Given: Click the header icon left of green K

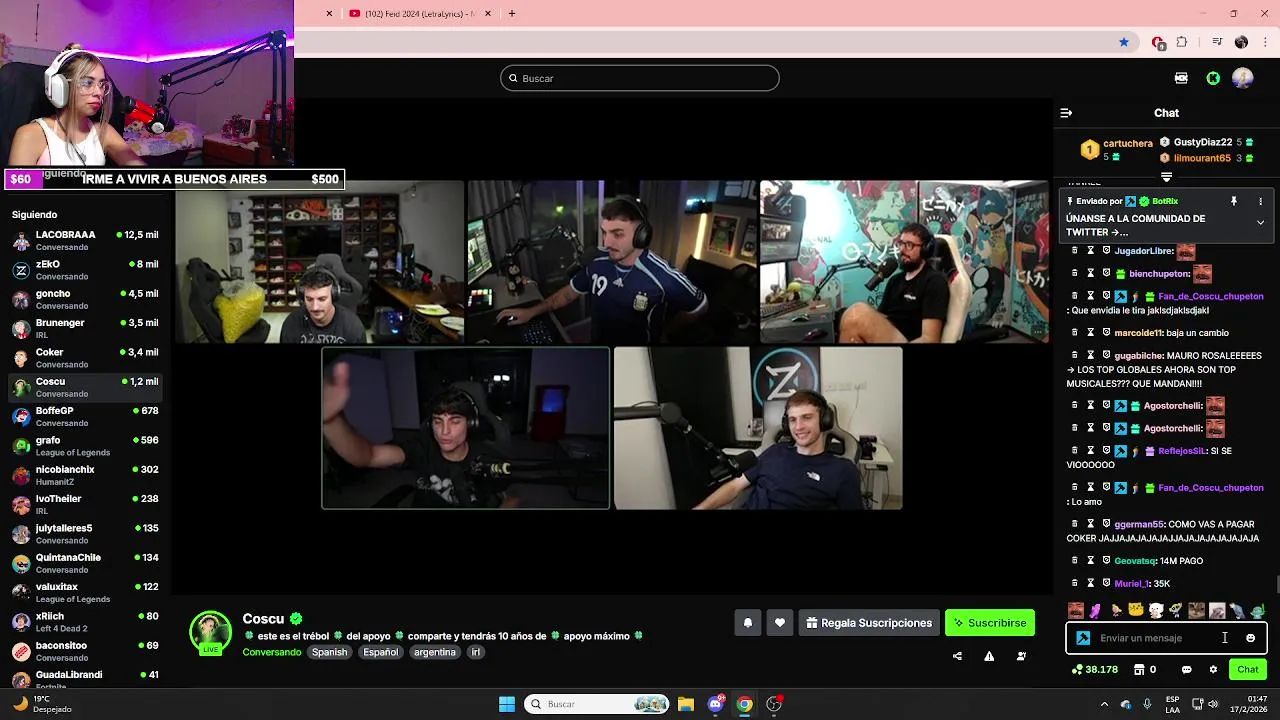Looking at the screenshot, I should point(1181,78).
